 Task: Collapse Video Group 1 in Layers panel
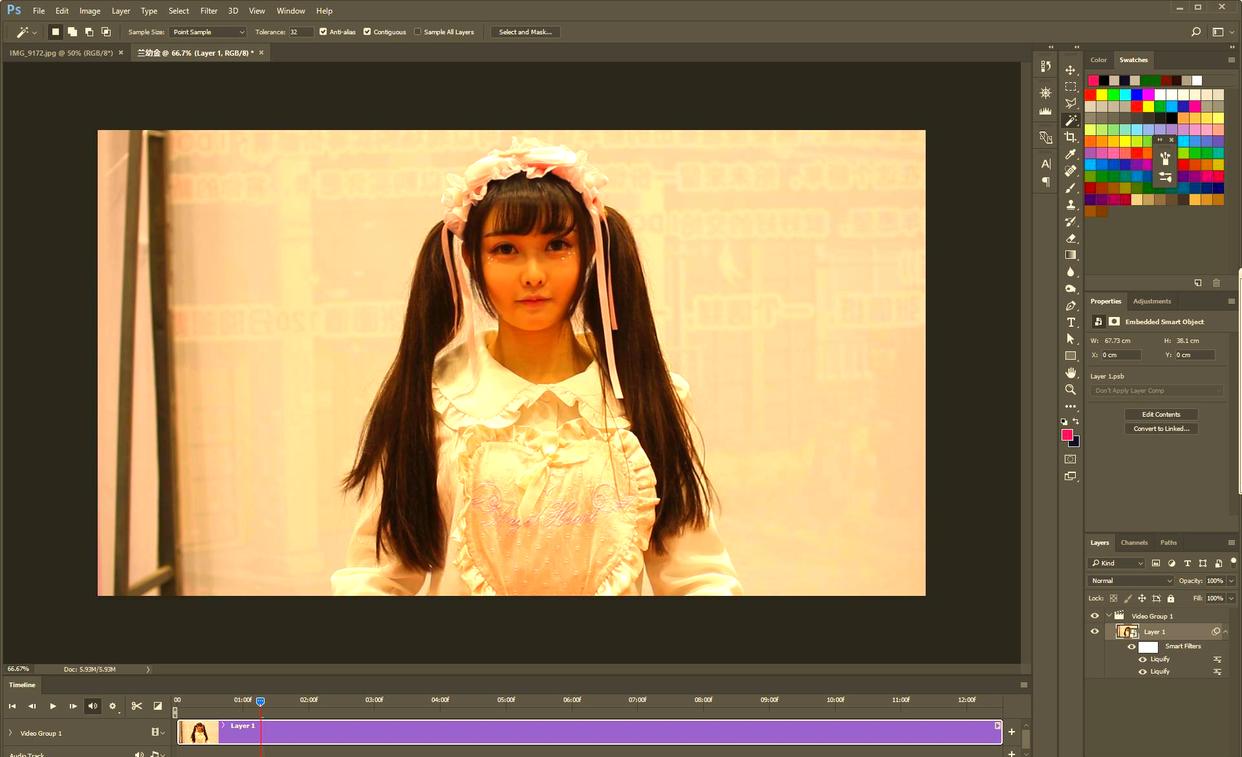(1108, 616)
